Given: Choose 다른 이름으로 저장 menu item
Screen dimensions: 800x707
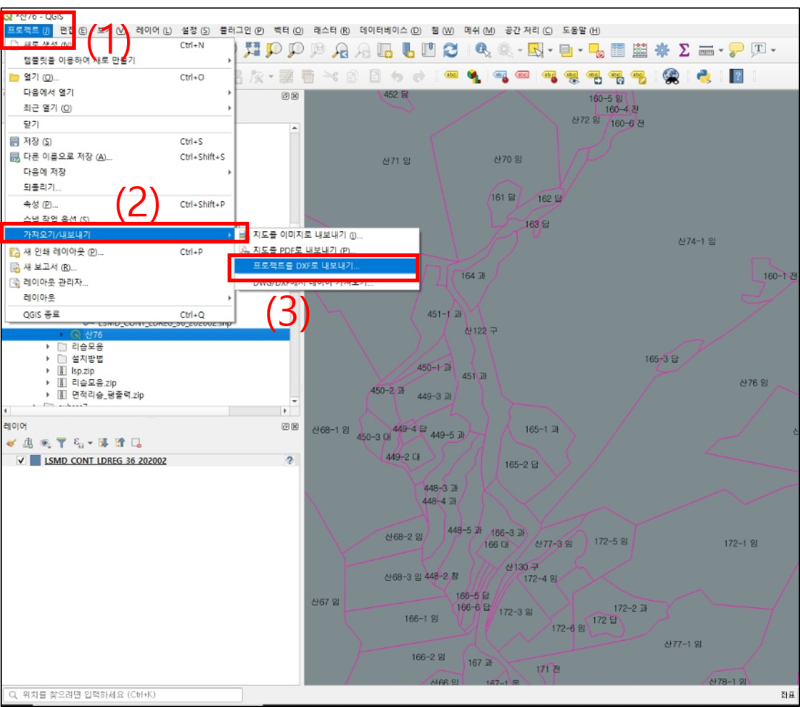Looking at the screenshot, I should click(120, 157).
